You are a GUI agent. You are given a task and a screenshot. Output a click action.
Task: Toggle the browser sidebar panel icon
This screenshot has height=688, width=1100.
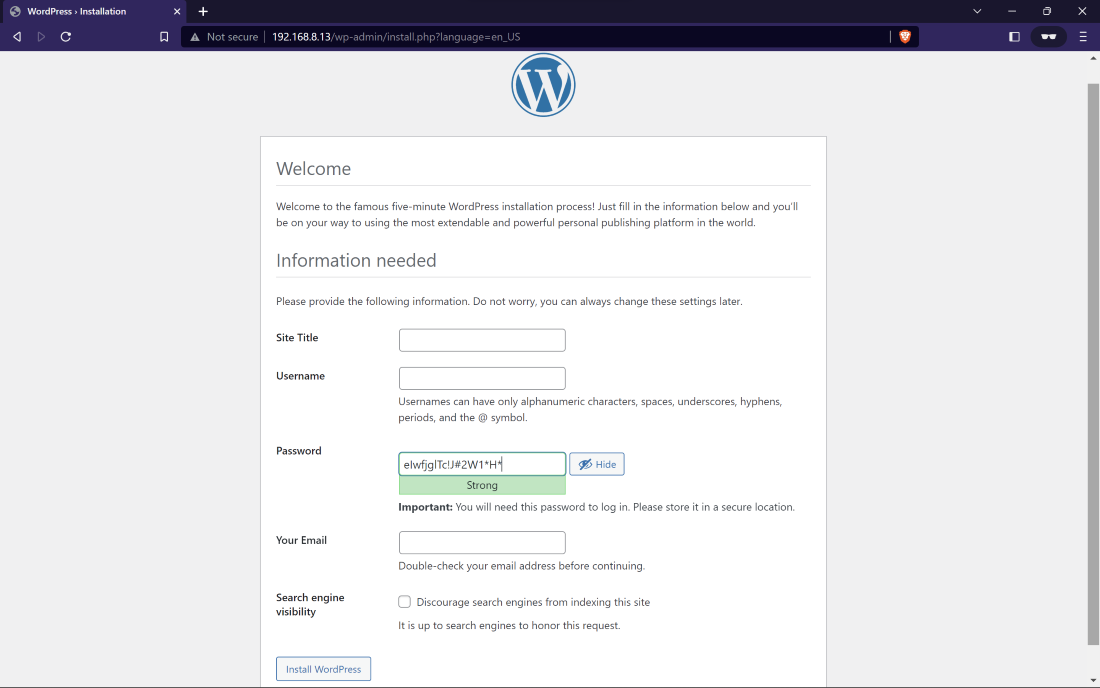tap(1014, 36)
